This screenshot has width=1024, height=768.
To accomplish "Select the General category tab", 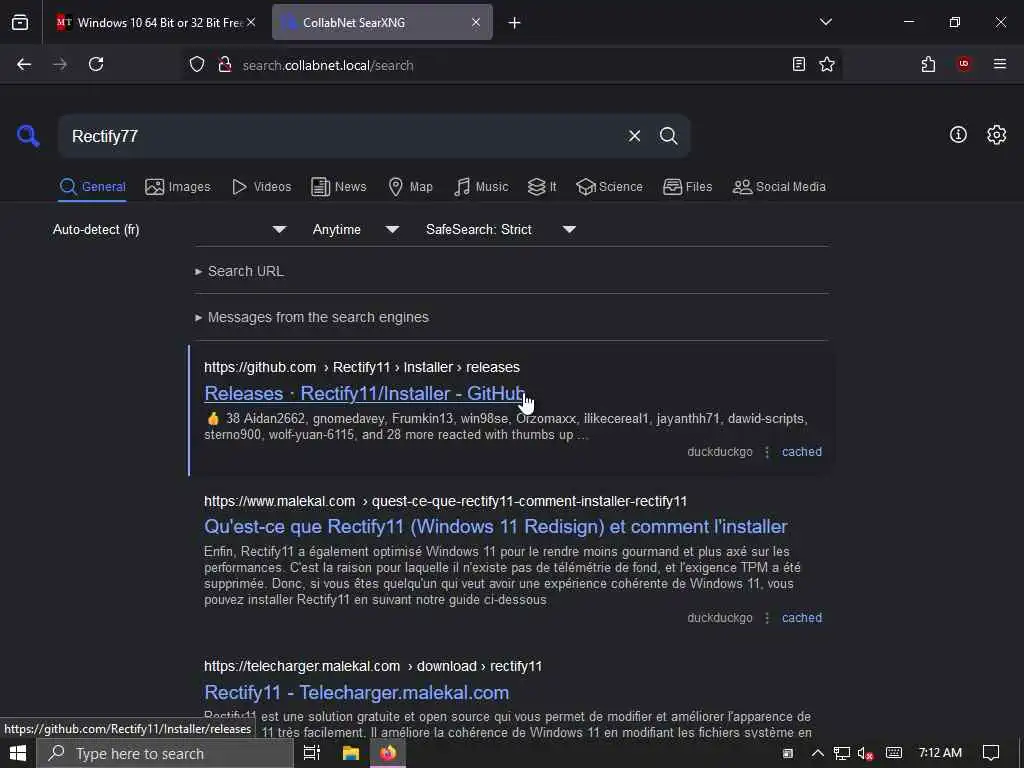I will click(x=92, y=187).
